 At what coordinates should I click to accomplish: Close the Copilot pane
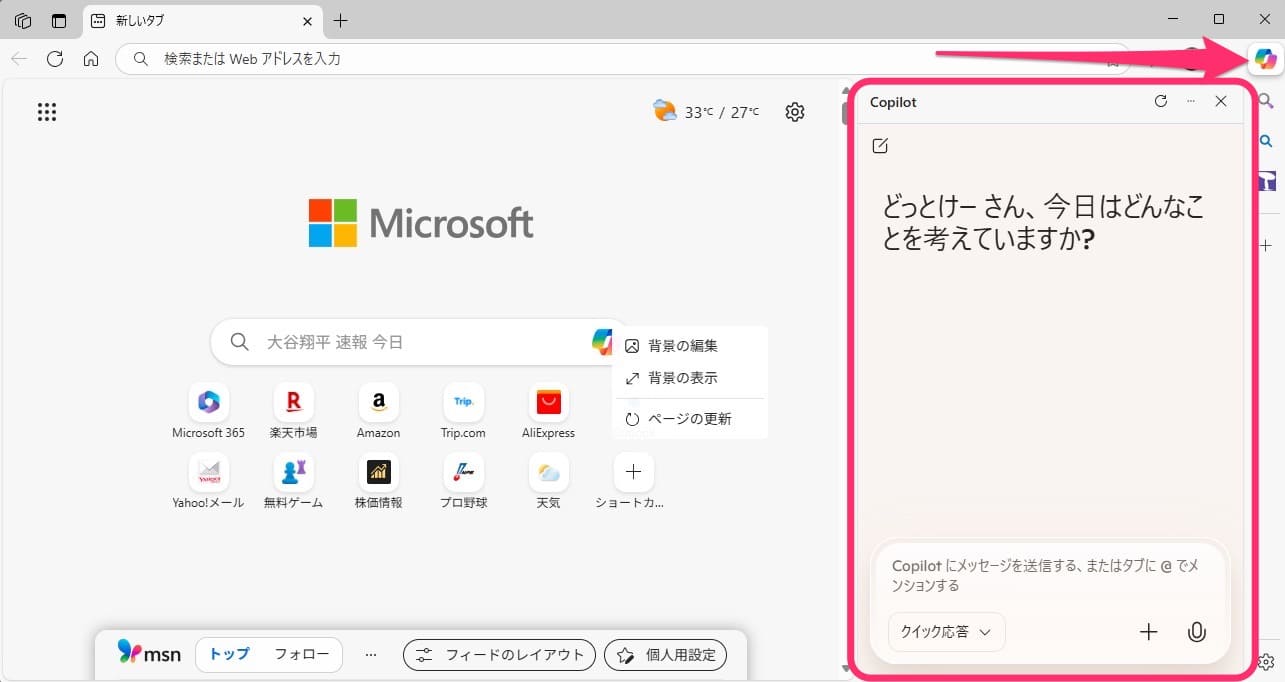coord(1221,101)
